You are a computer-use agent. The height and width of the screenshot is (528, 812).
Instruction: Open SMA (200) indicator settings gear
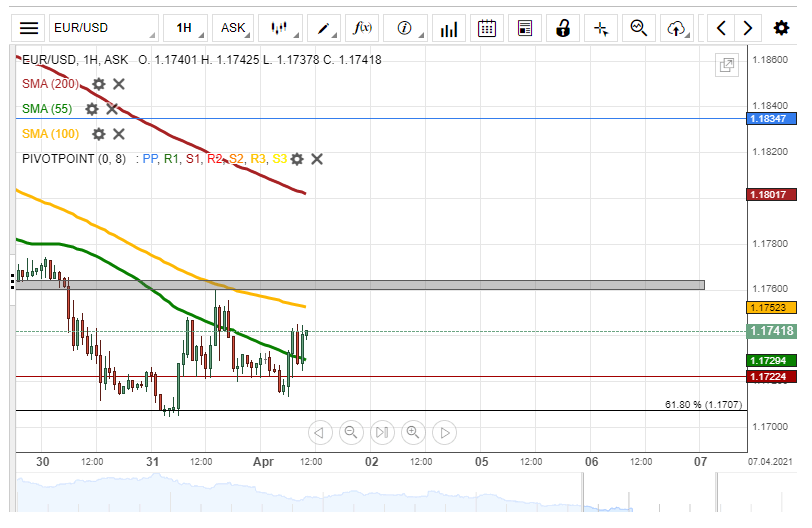(99, 84)
